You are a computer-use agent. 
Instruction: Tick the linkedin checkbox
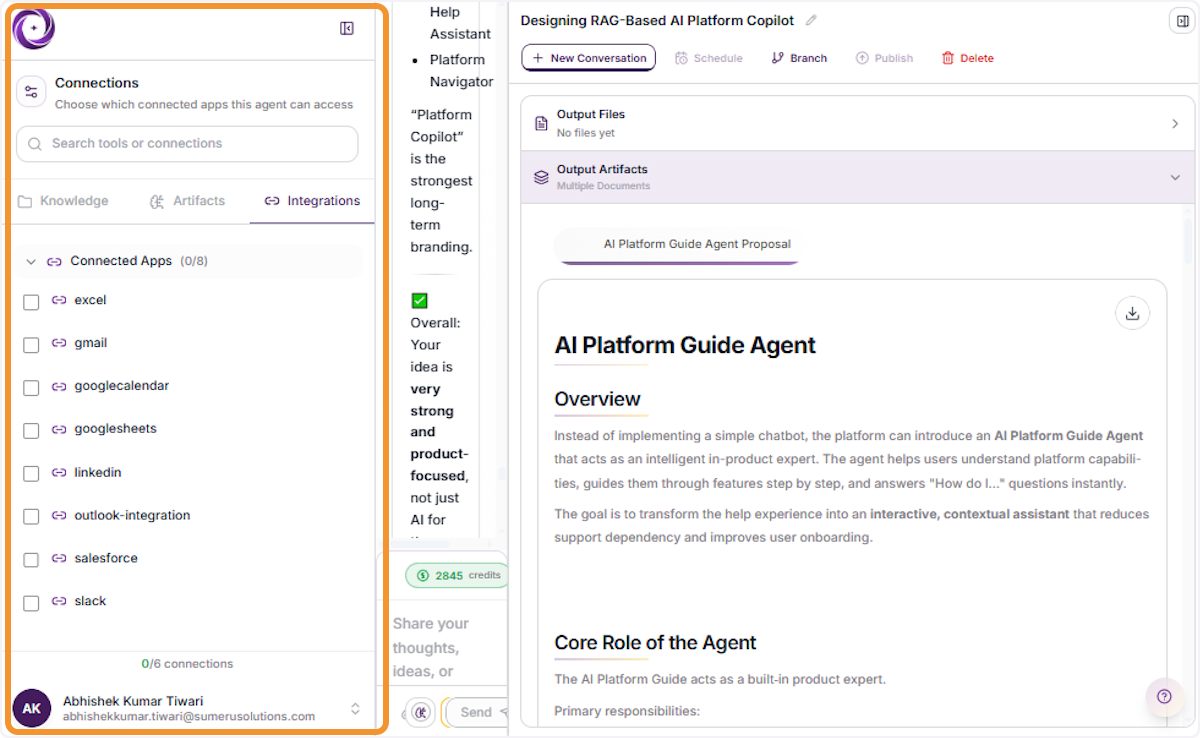pyautogui.click(x=31, y=474)
